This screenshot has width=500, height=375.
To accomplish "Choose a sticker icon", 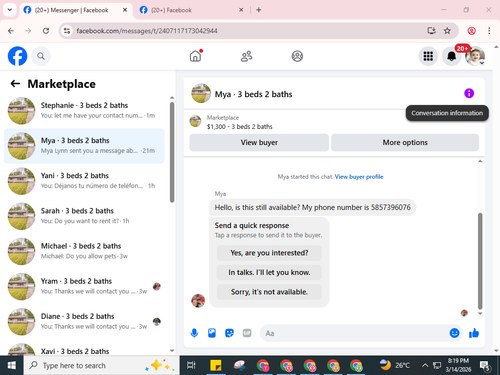I will tap(229, 333).
